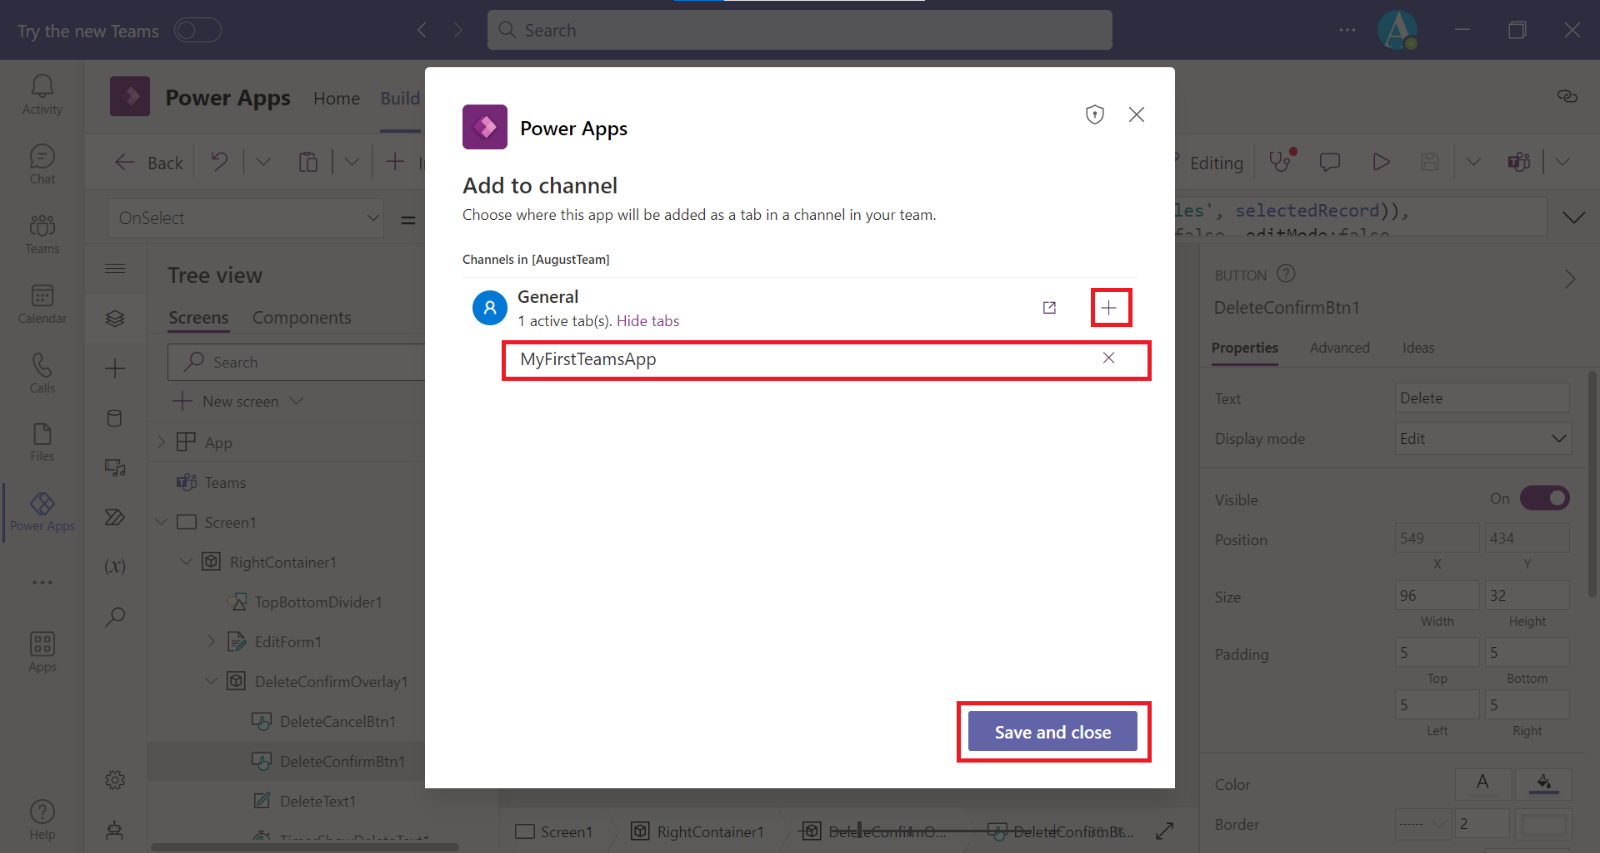Open the Calls icon in sidebar
This screenshot has height=853, width=1600.
point(42,373)
